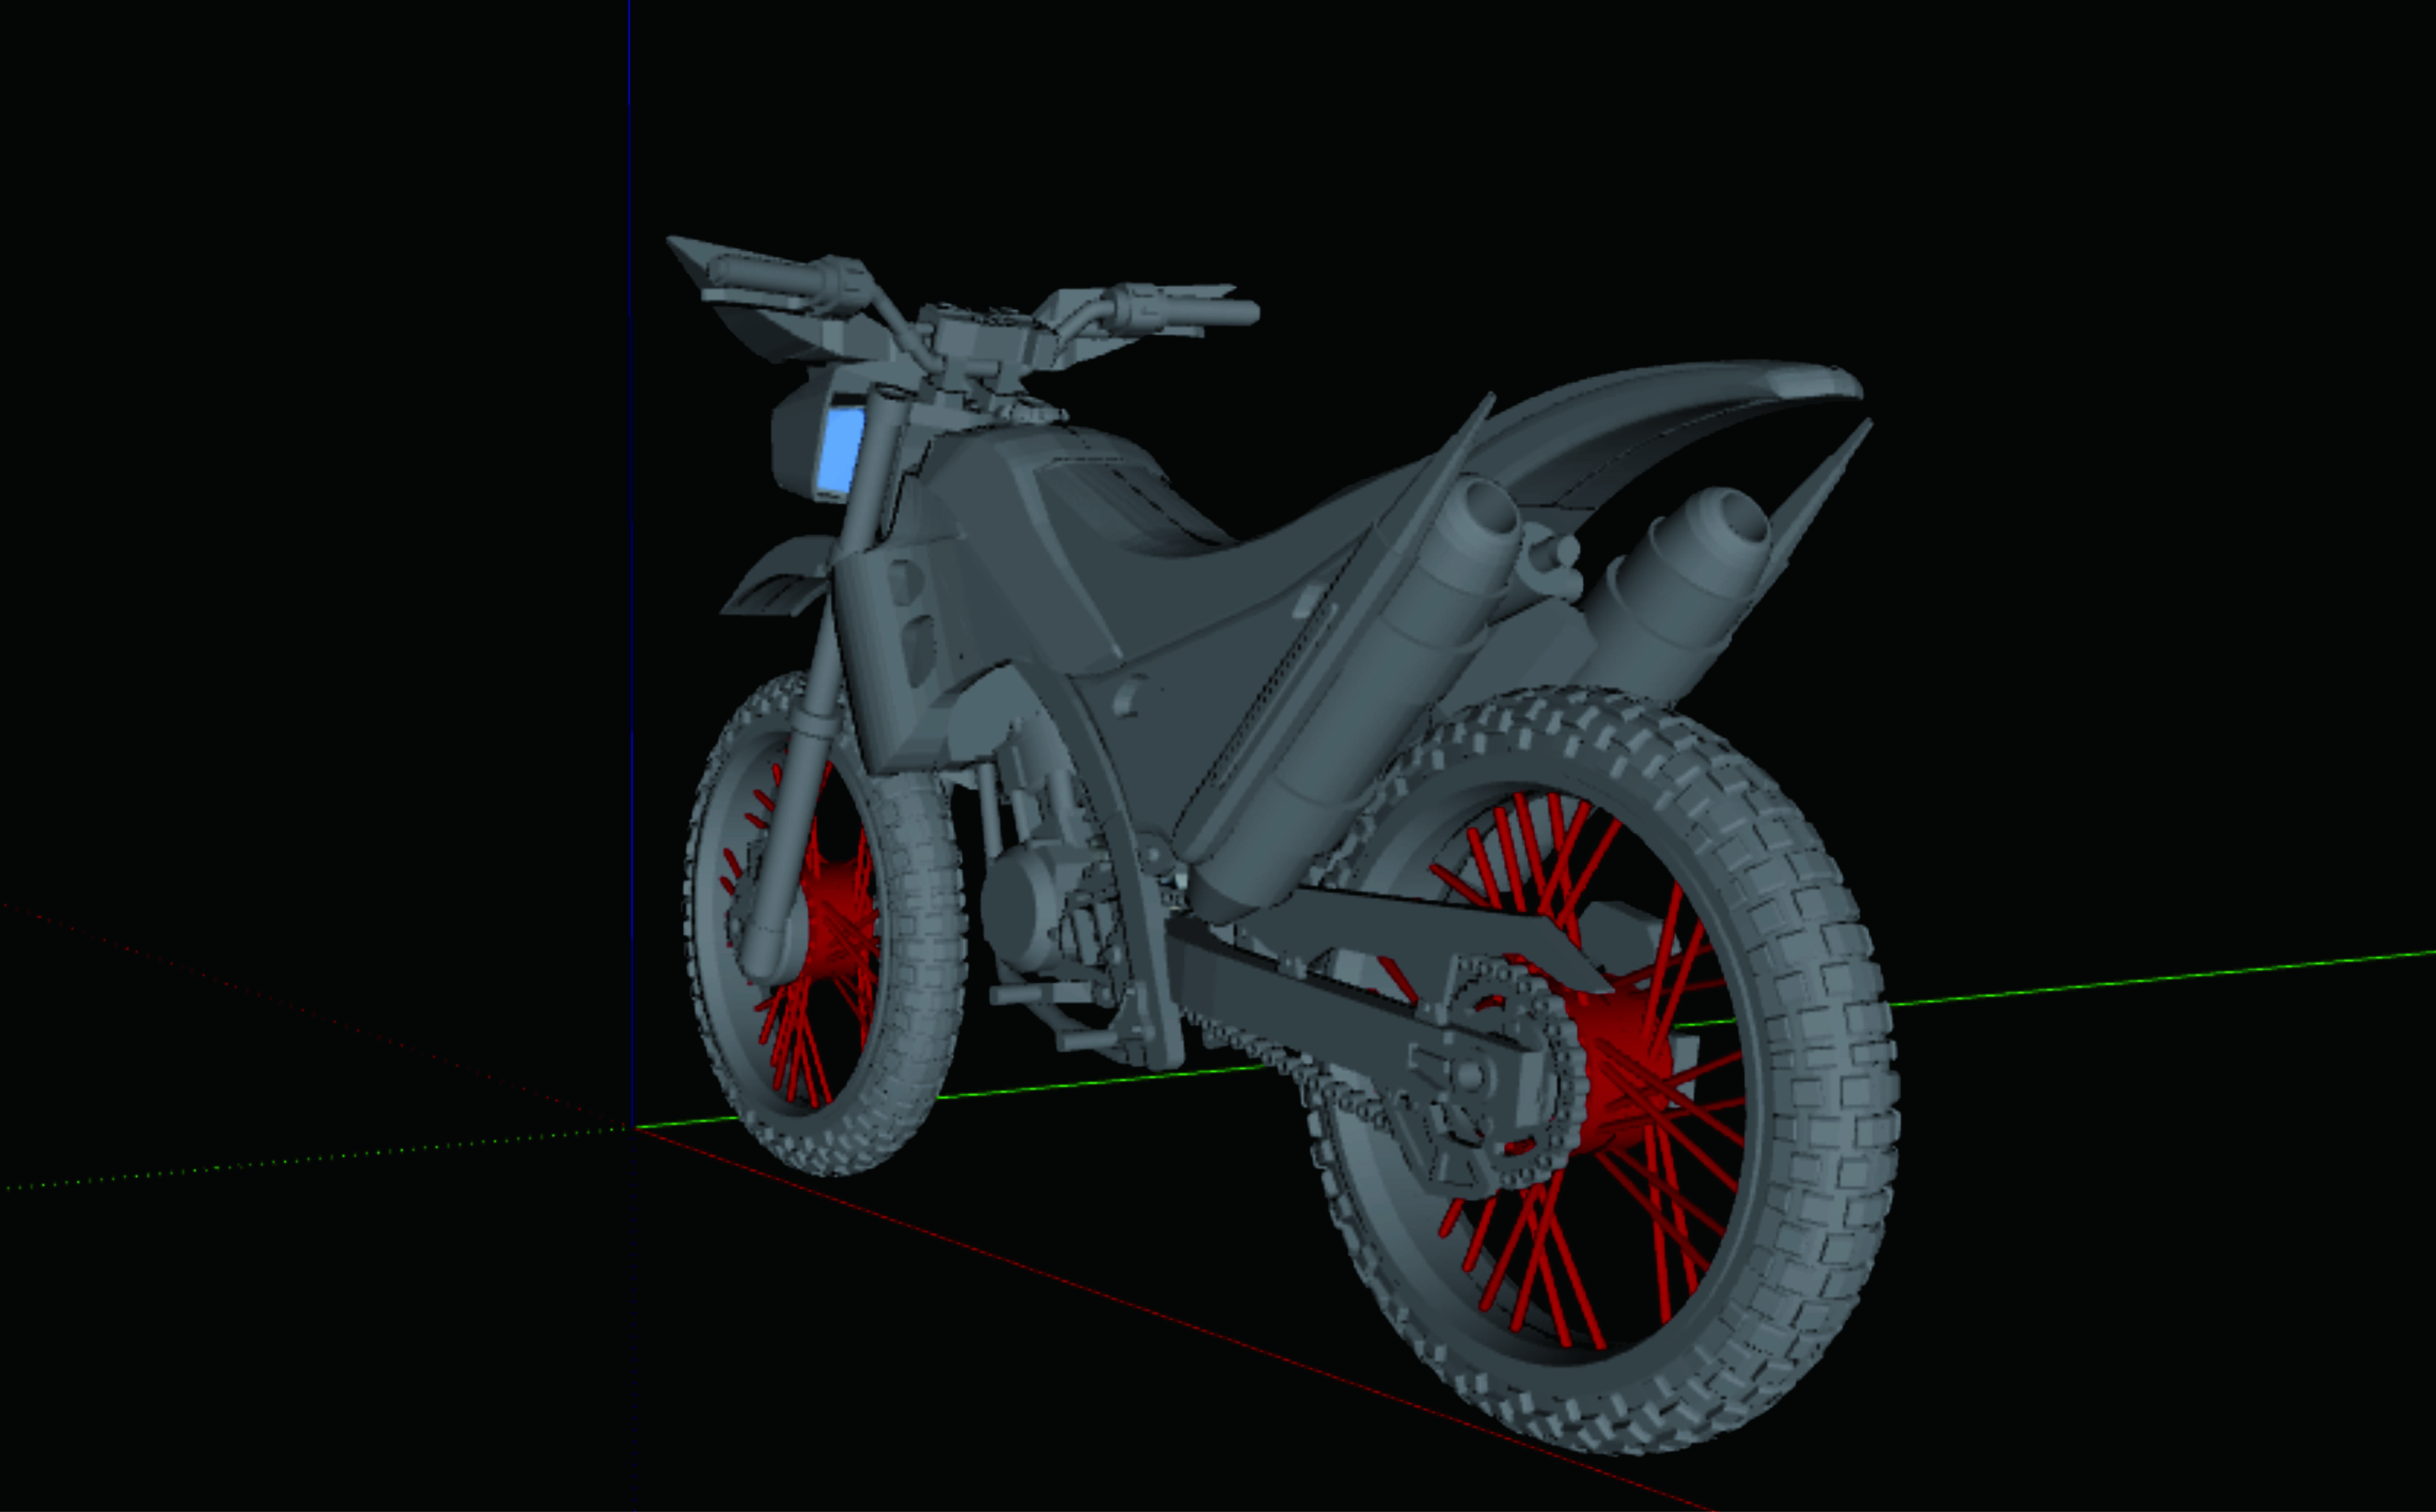The image size is (2436, 1512).
Task: Select the blue headlight glass panel
Action: click(841, 450)
